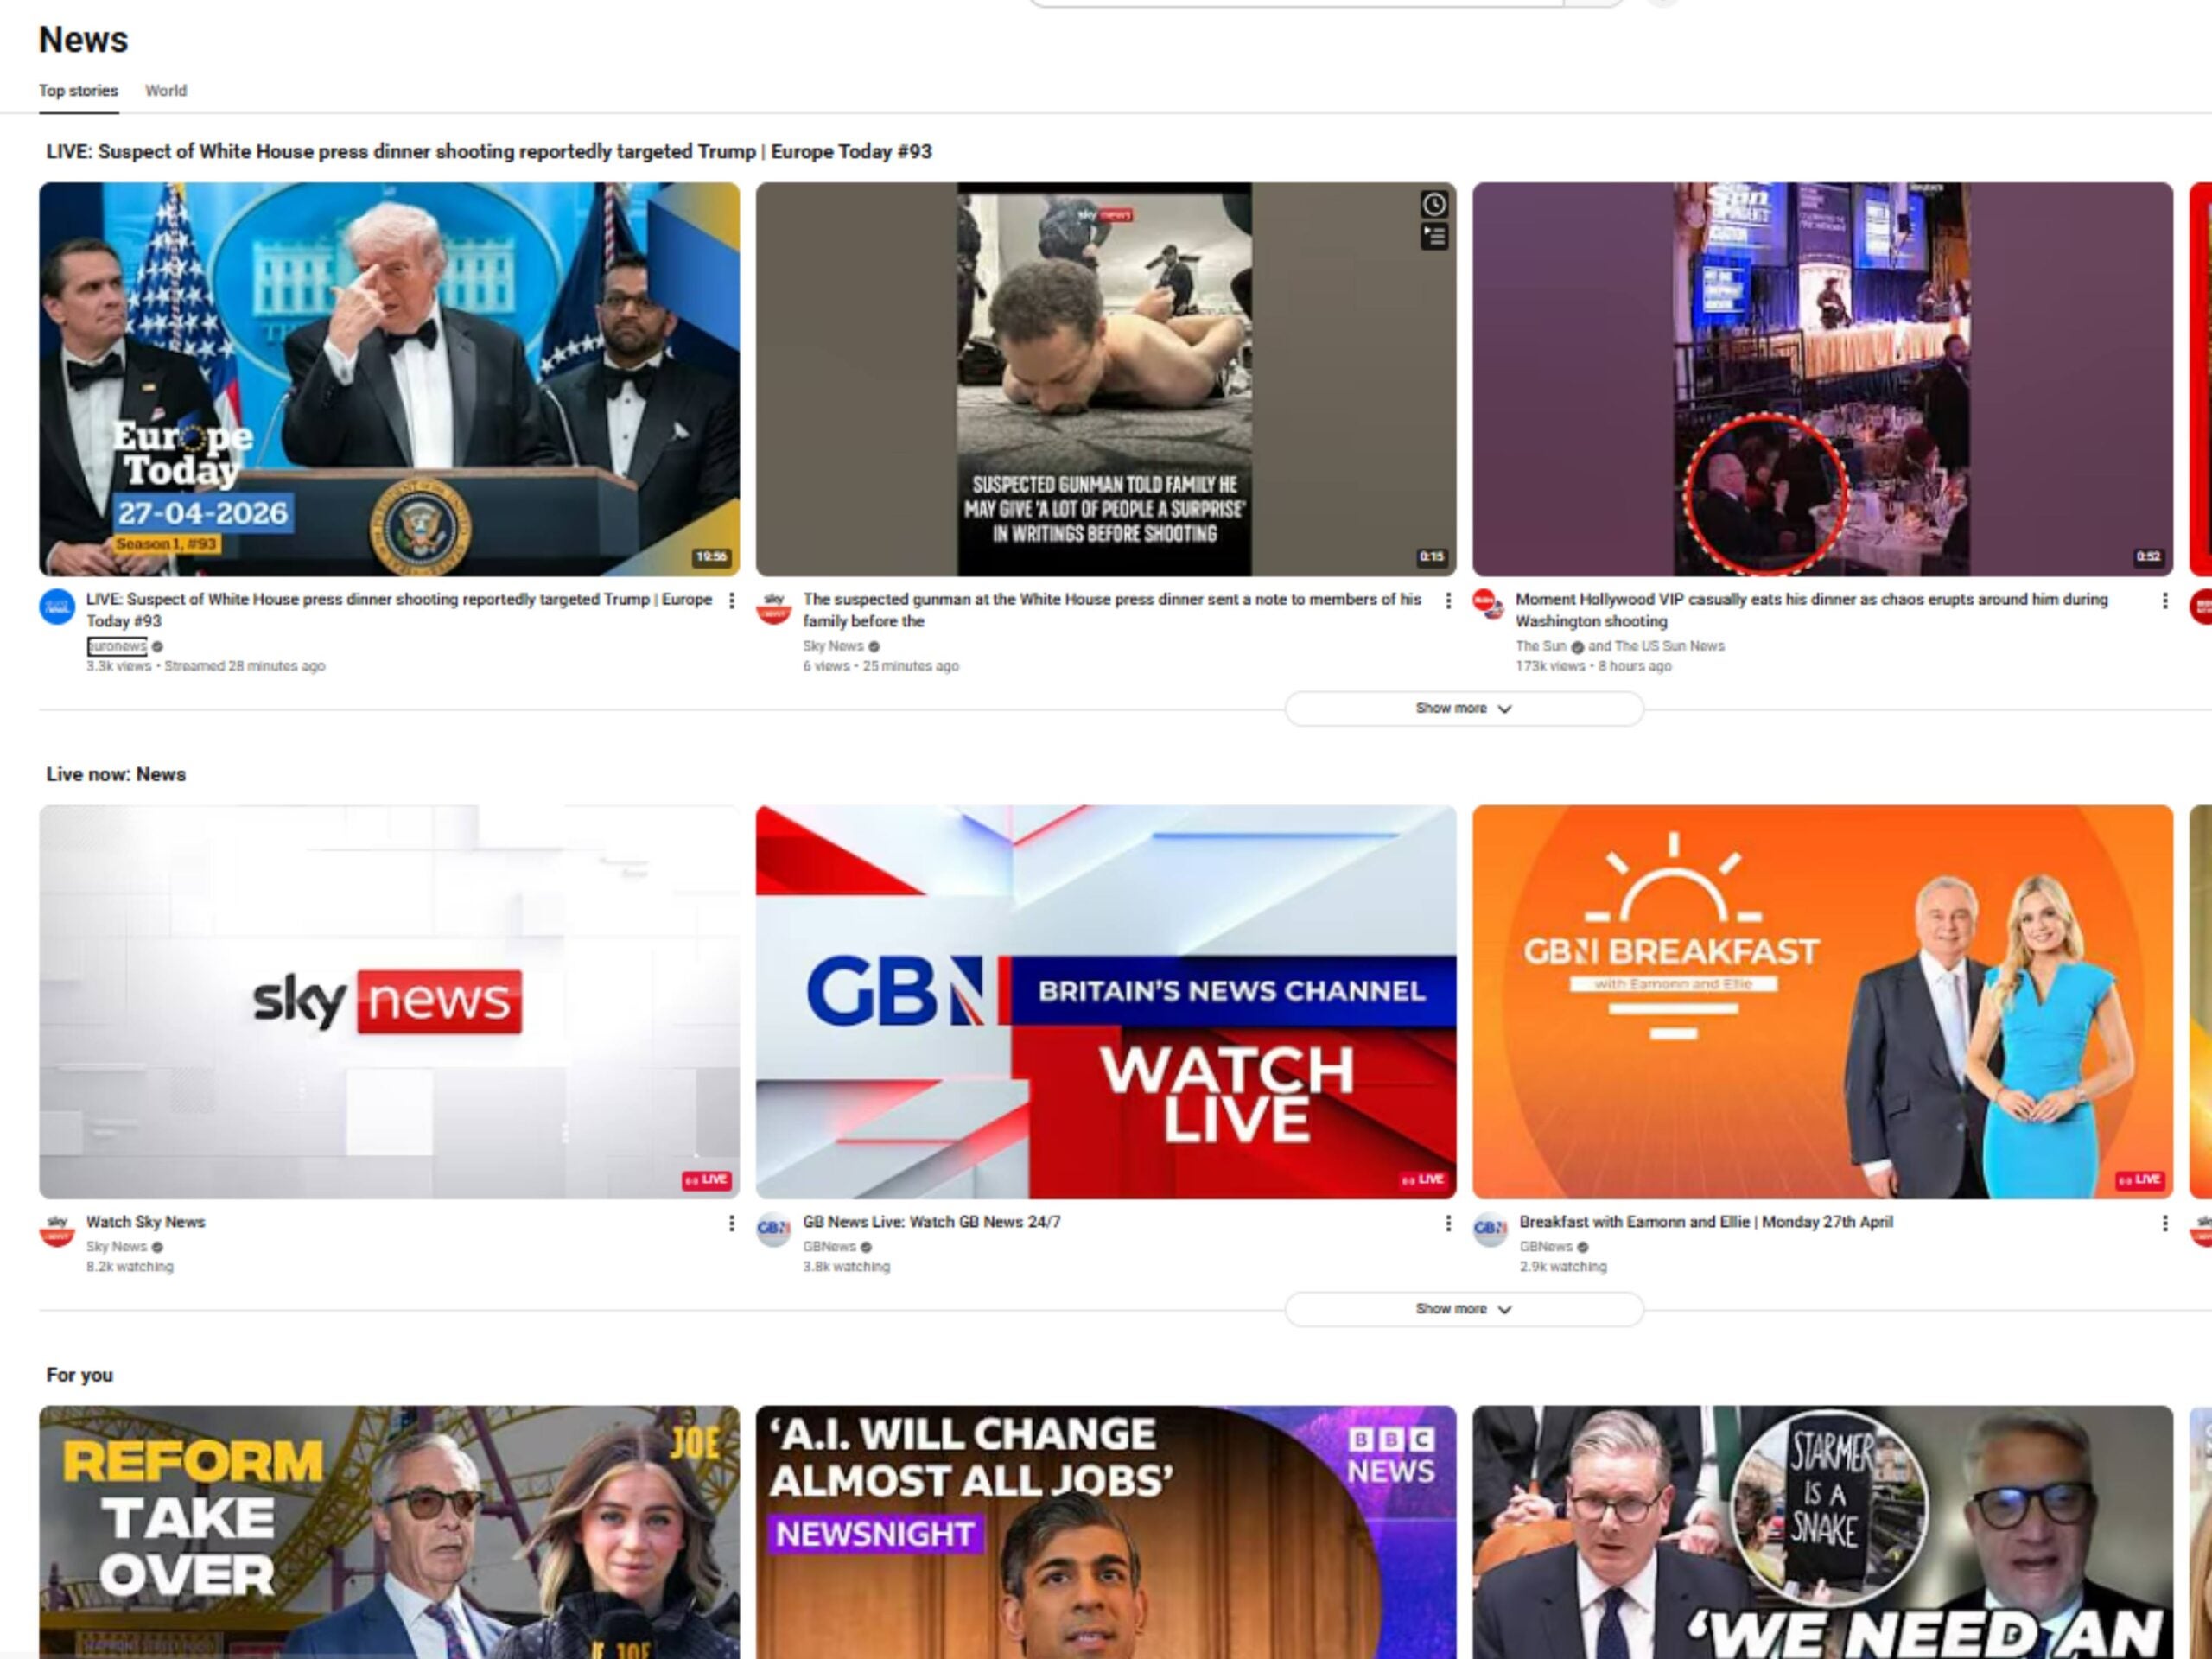
Task: Open GB News Live: Watch GB News 24/7
Action: point(931,1221)
